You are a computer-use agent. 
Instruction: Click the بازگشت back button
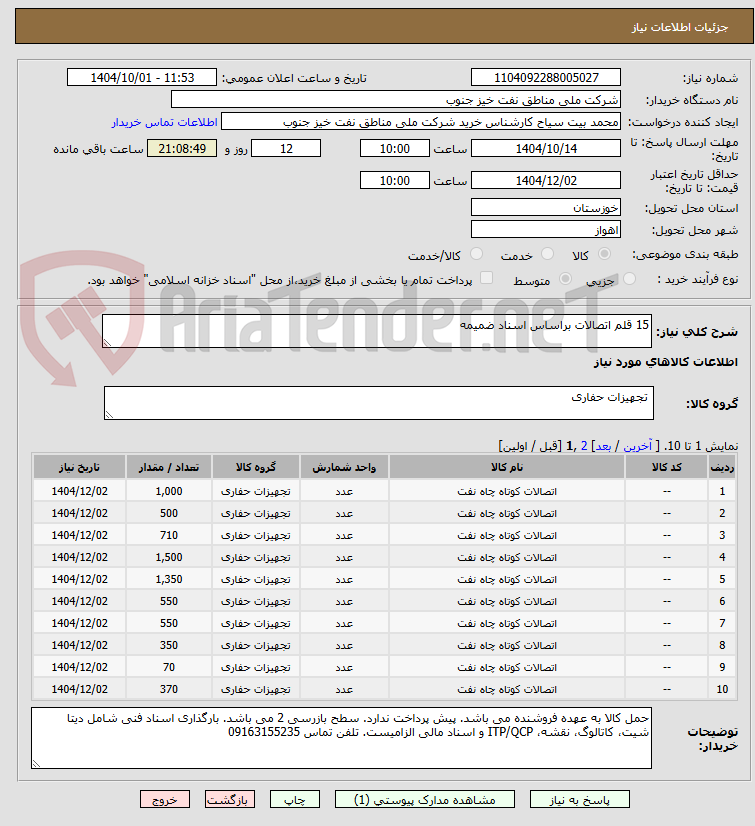tap(230, 800)
